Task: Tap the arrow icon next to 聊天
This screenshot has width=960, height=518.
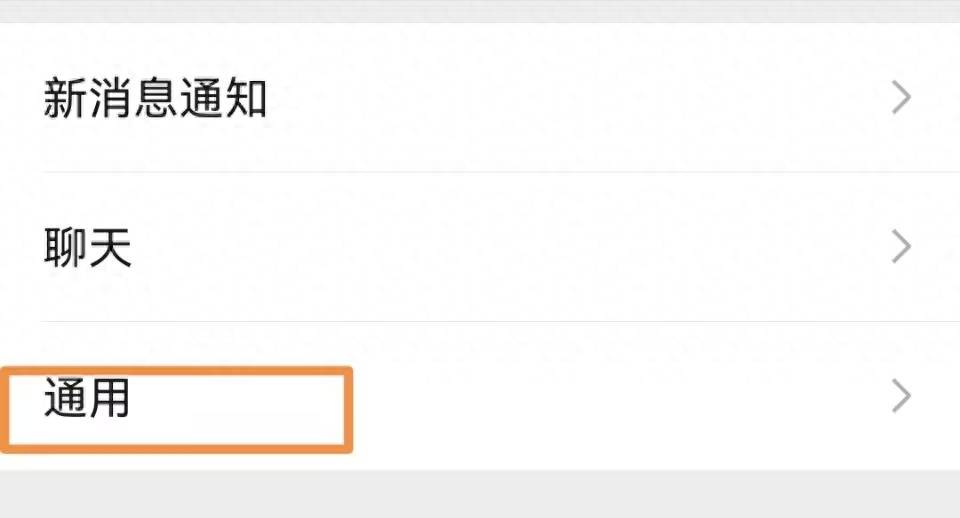Action: tap(901, 247)
